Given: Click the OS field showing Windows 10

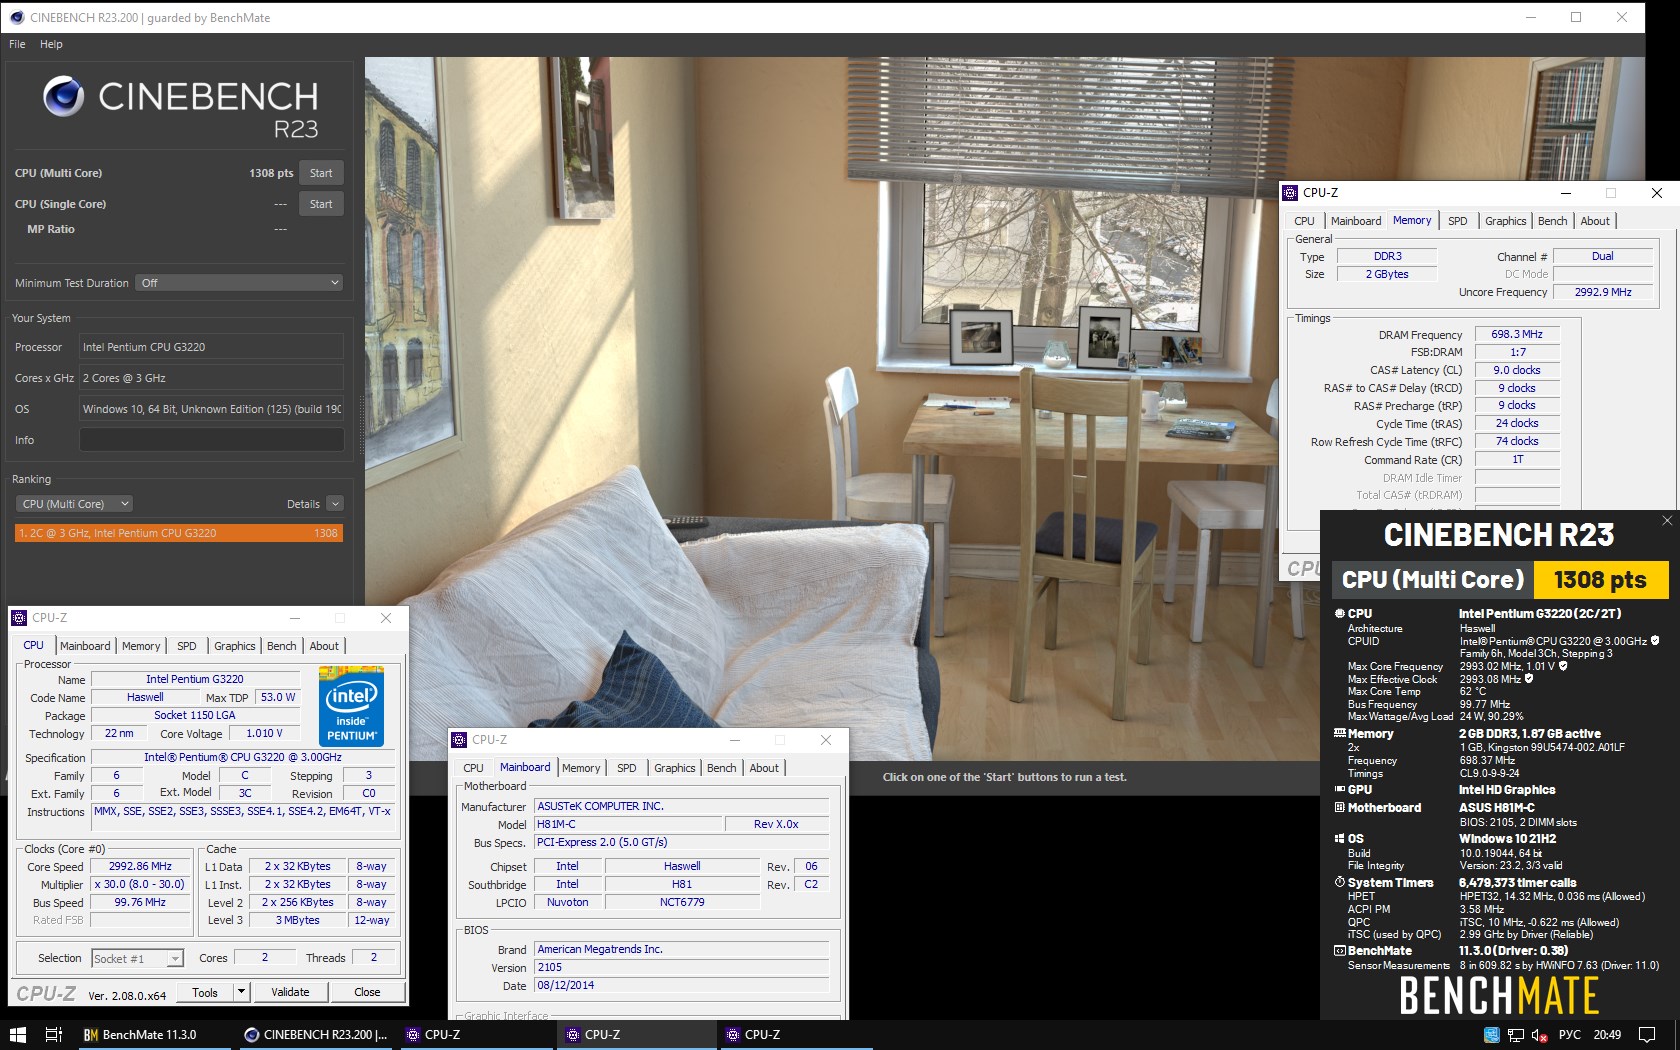Looking at the screenshot, I should 211,409.
